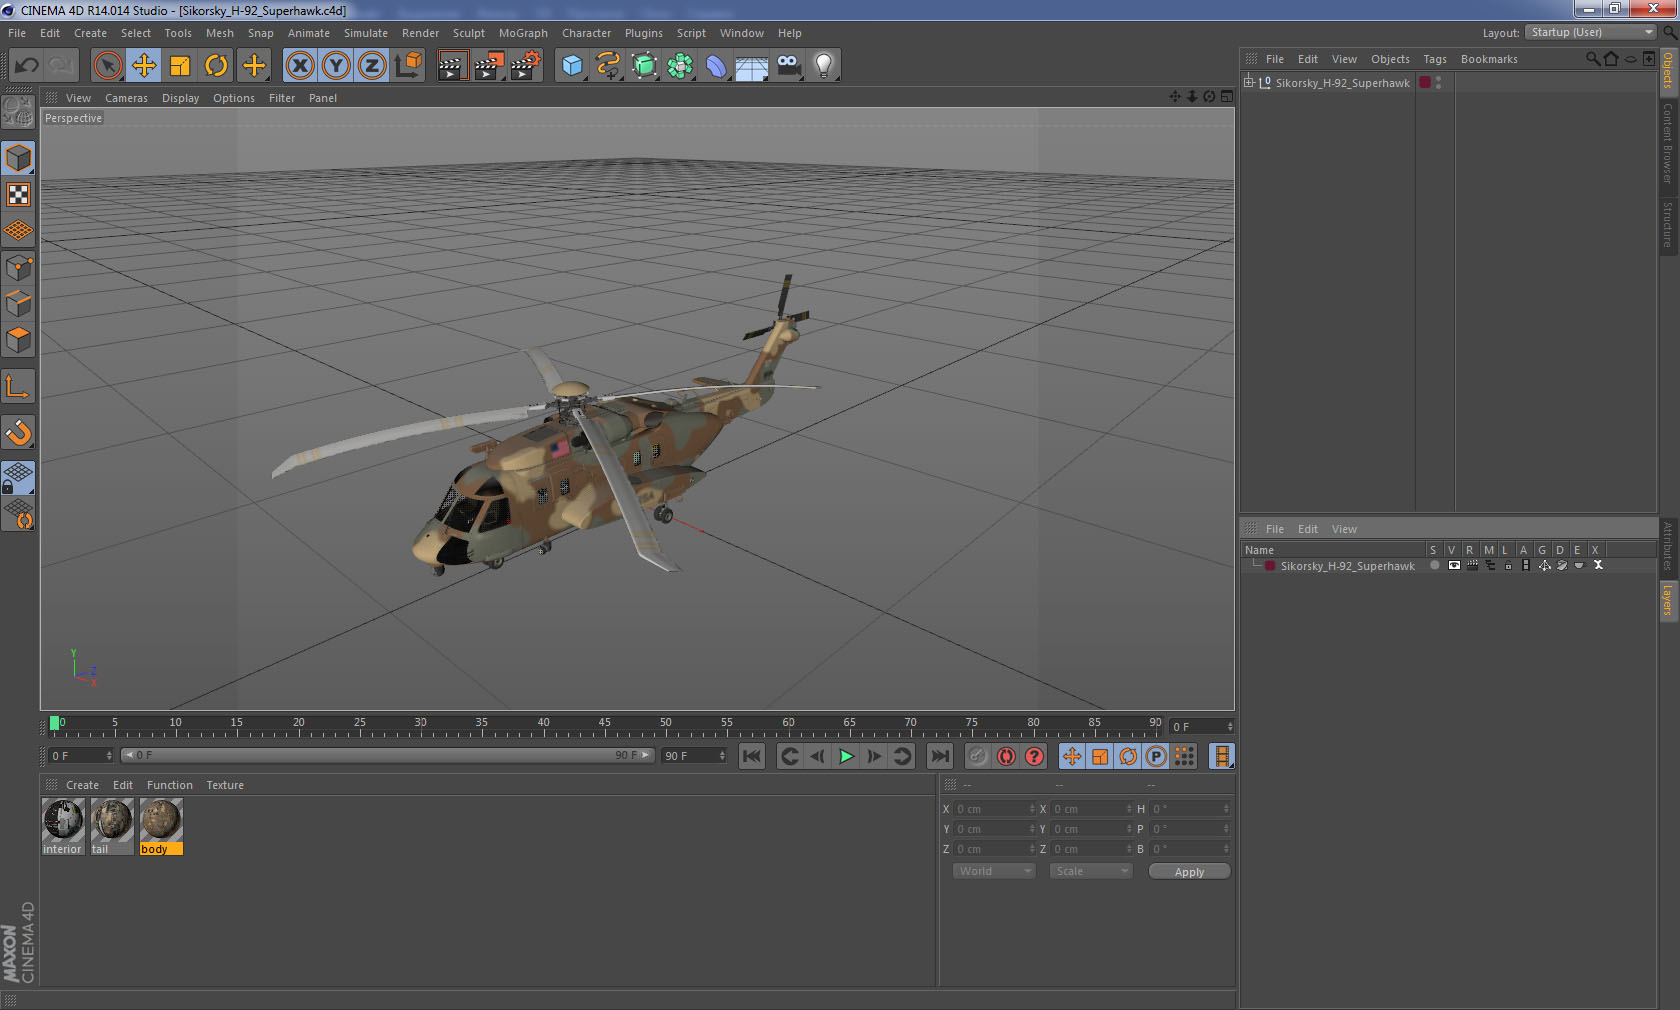This screenshot has height=1010, width=1680.
Task: Toggle coordinate system icon
Action: click(408, 66)
